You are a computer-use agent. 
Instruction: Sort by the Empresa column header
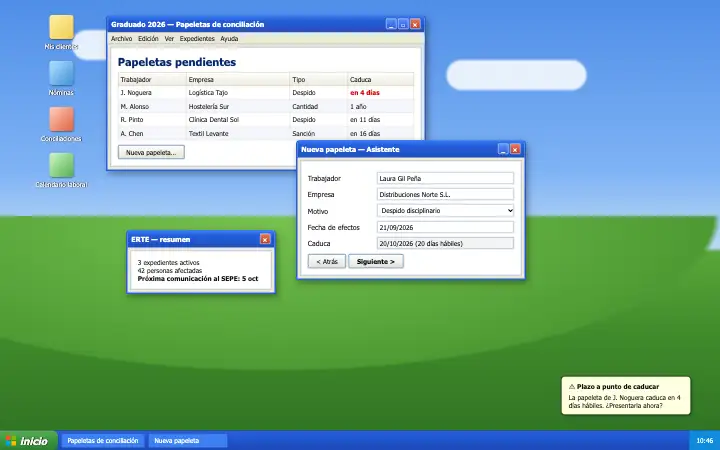tap(238, 79)
